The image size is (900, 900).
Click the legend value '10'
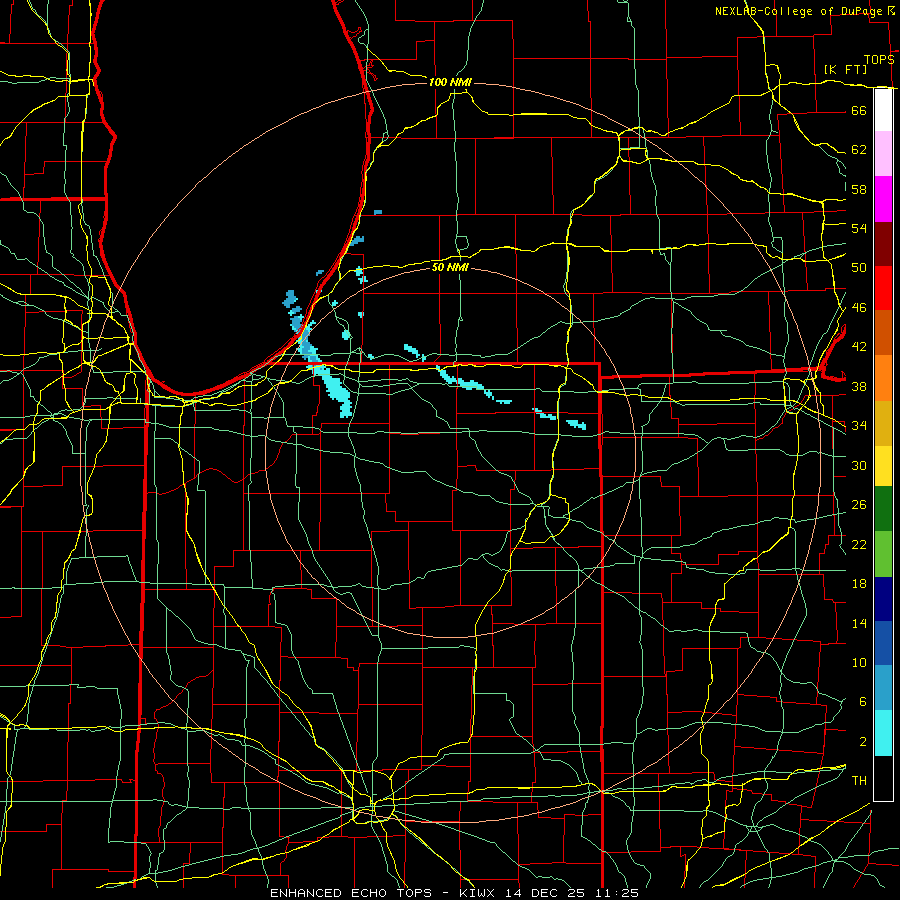859,662
